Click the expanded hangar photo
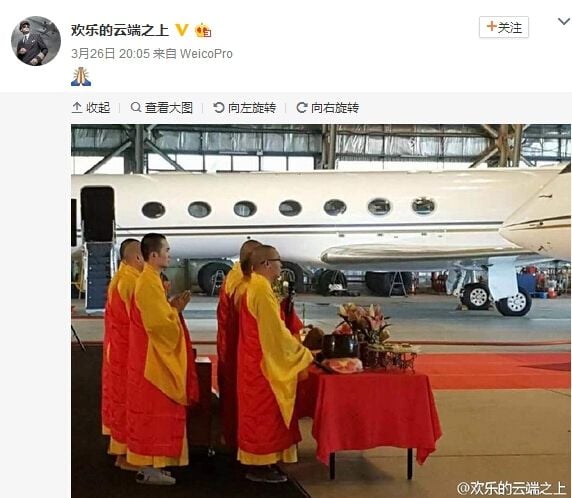This screenshot has width=572, height=498. pos(321,311)
